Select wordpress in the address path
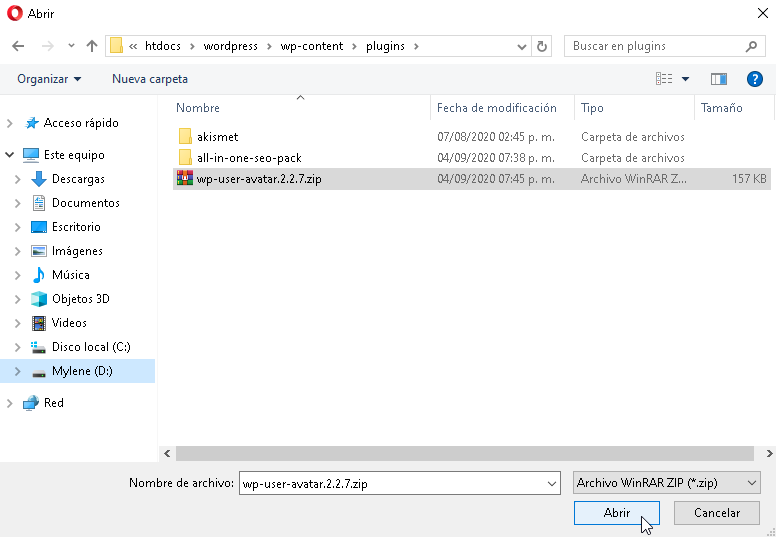 click(x=231, y=46)
